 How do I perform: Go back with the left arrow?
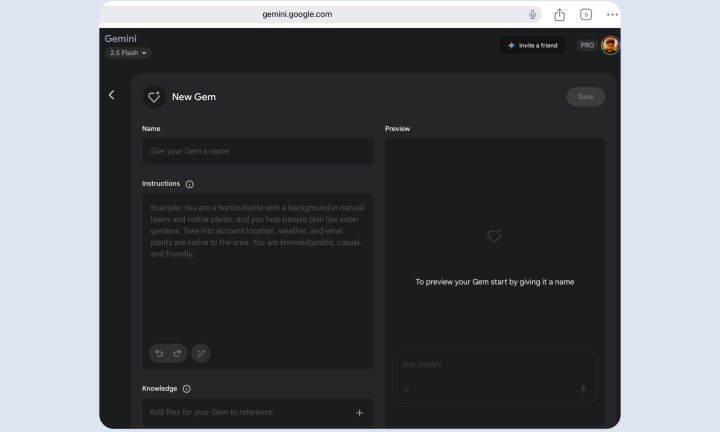coord(111,95)
